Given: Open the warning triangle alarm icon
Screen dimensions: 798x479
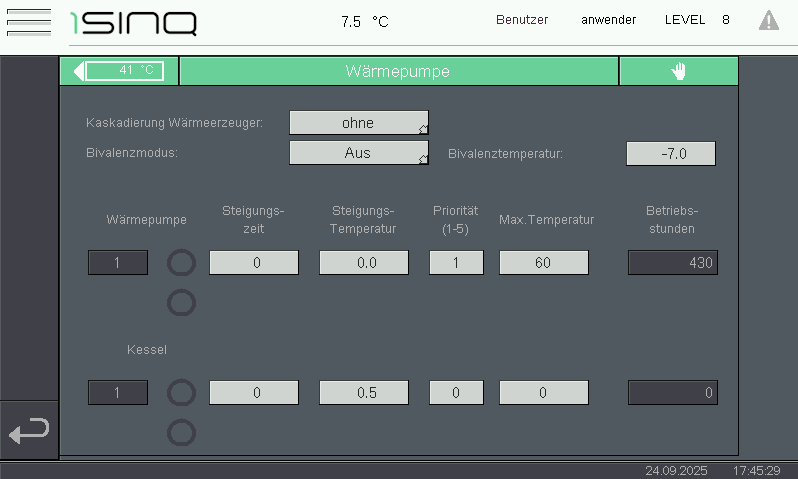Looking at the screenshot, I should (768, 20).
